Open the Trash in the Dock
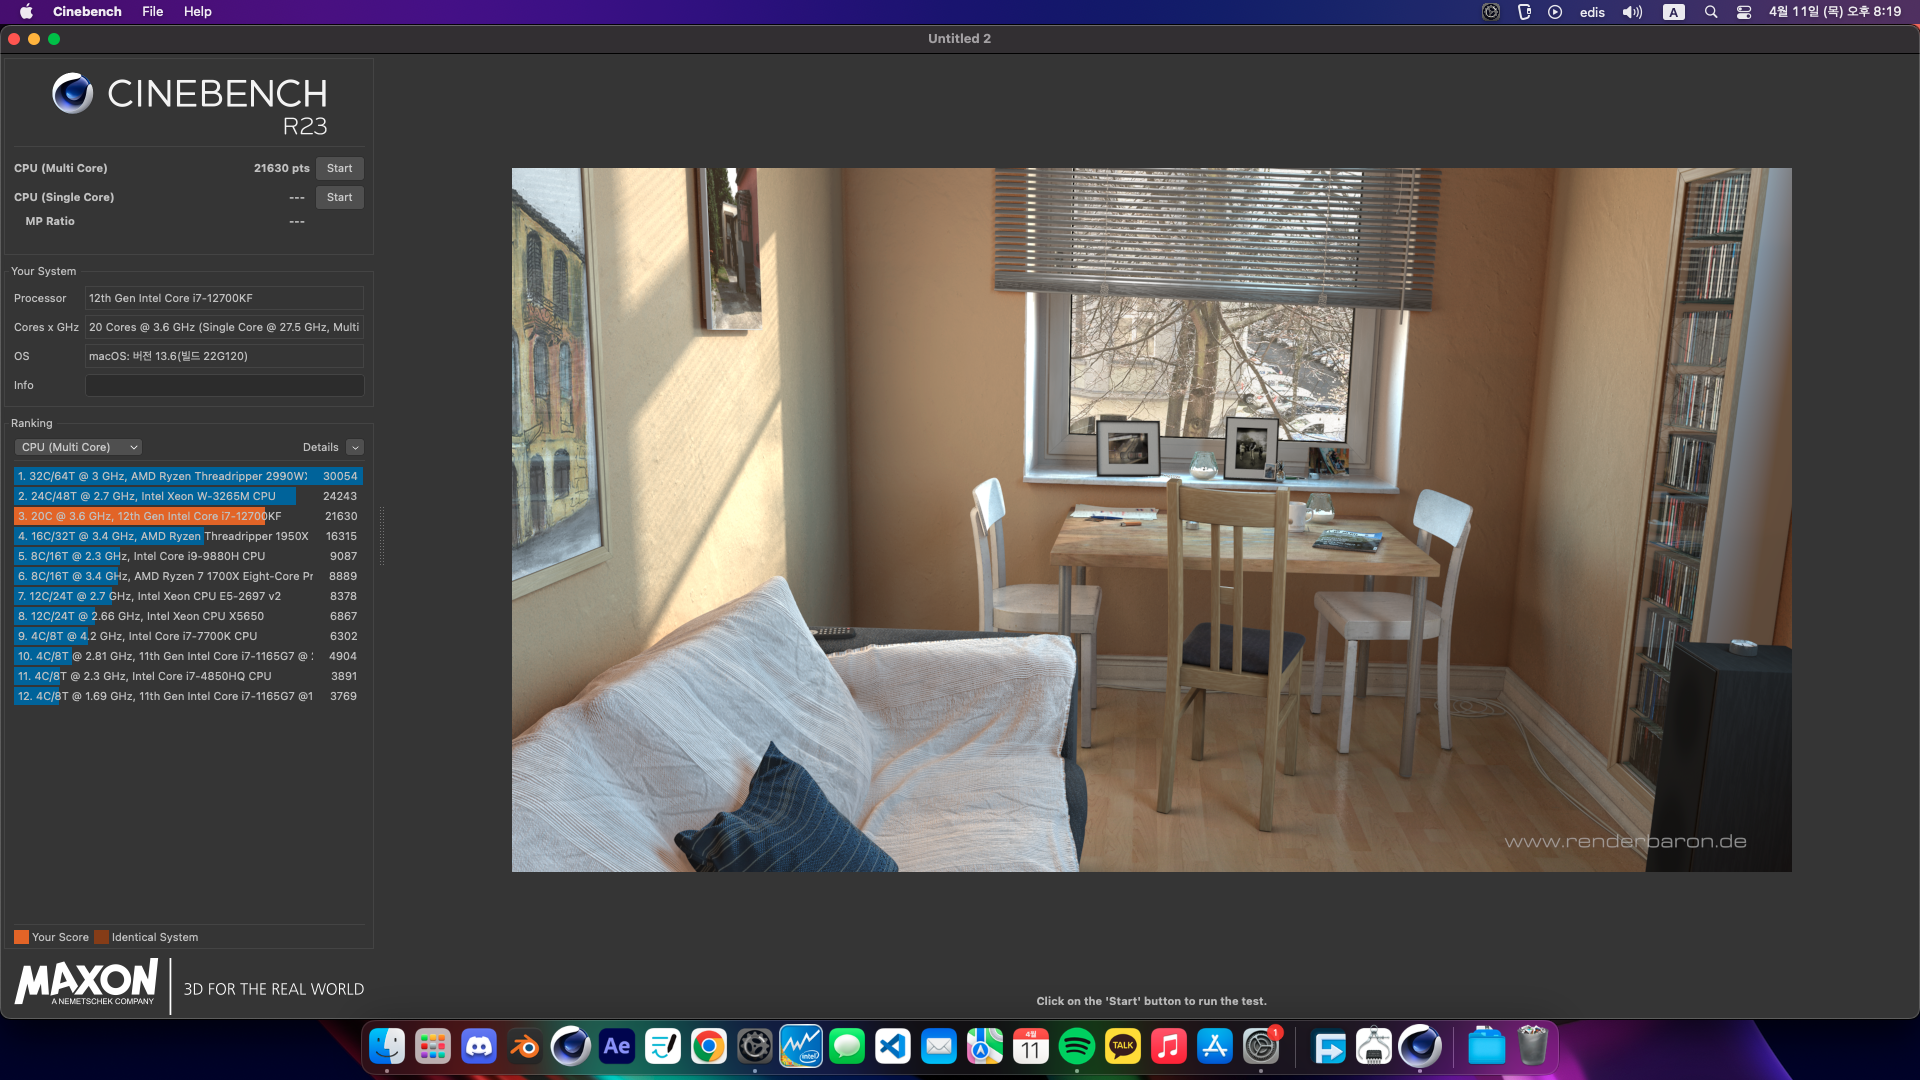This screenshot has height=1080, width=1920. (x=1533, y=1047)
